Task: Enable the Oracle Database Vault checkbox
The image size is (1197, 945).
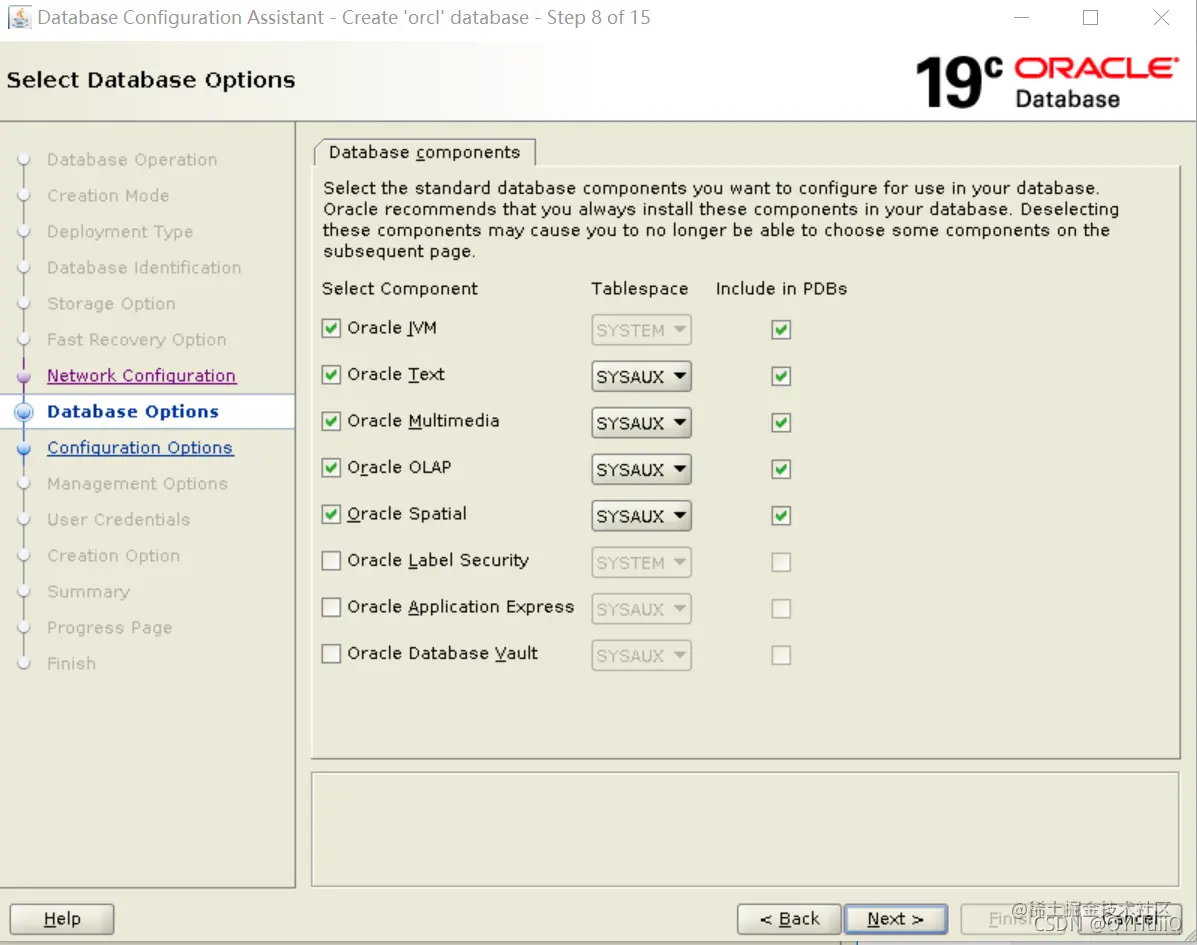Action: (x=331, y=654)
